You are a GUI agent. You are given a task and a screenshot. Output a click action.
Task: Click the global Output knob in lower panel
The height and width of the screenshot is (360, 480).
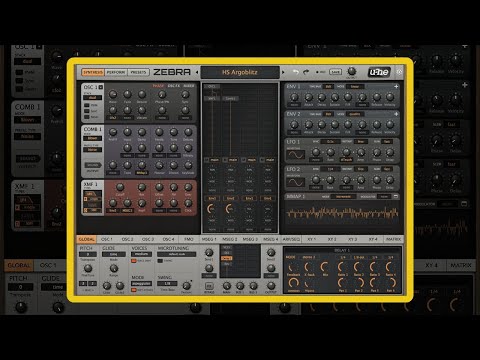coord(271,285)
